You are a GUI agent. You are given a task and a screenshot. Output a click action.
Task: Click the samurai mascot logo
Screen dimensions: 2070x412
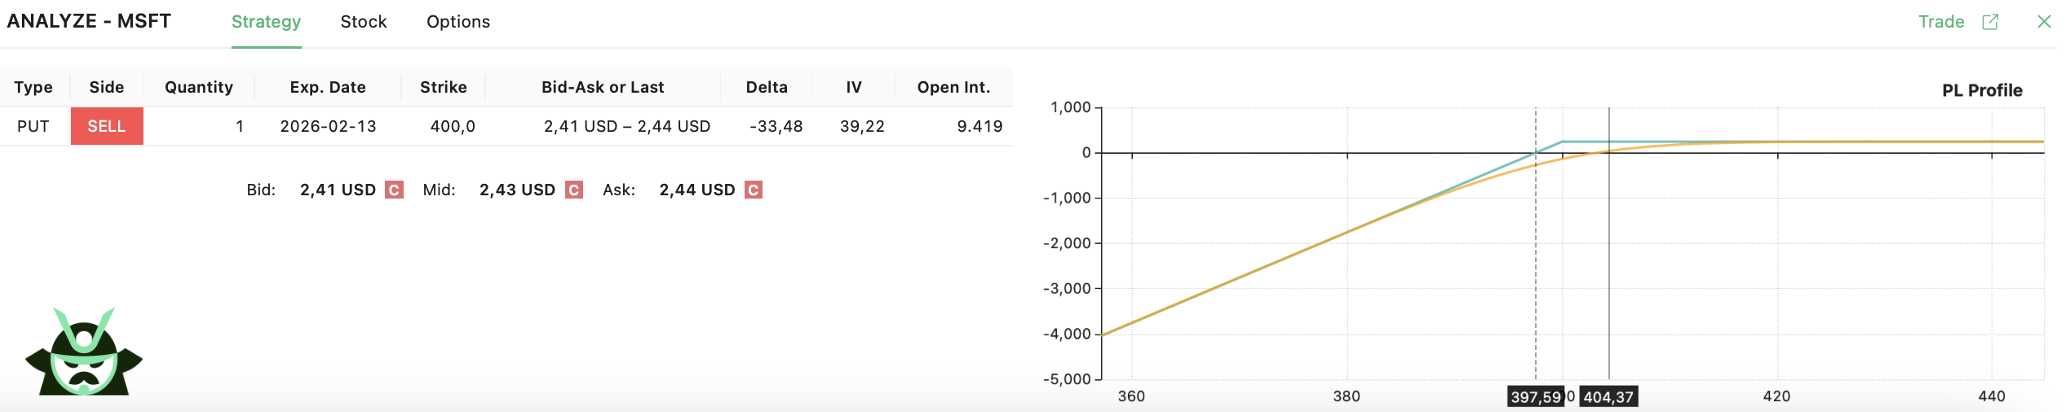coord(84,353)
